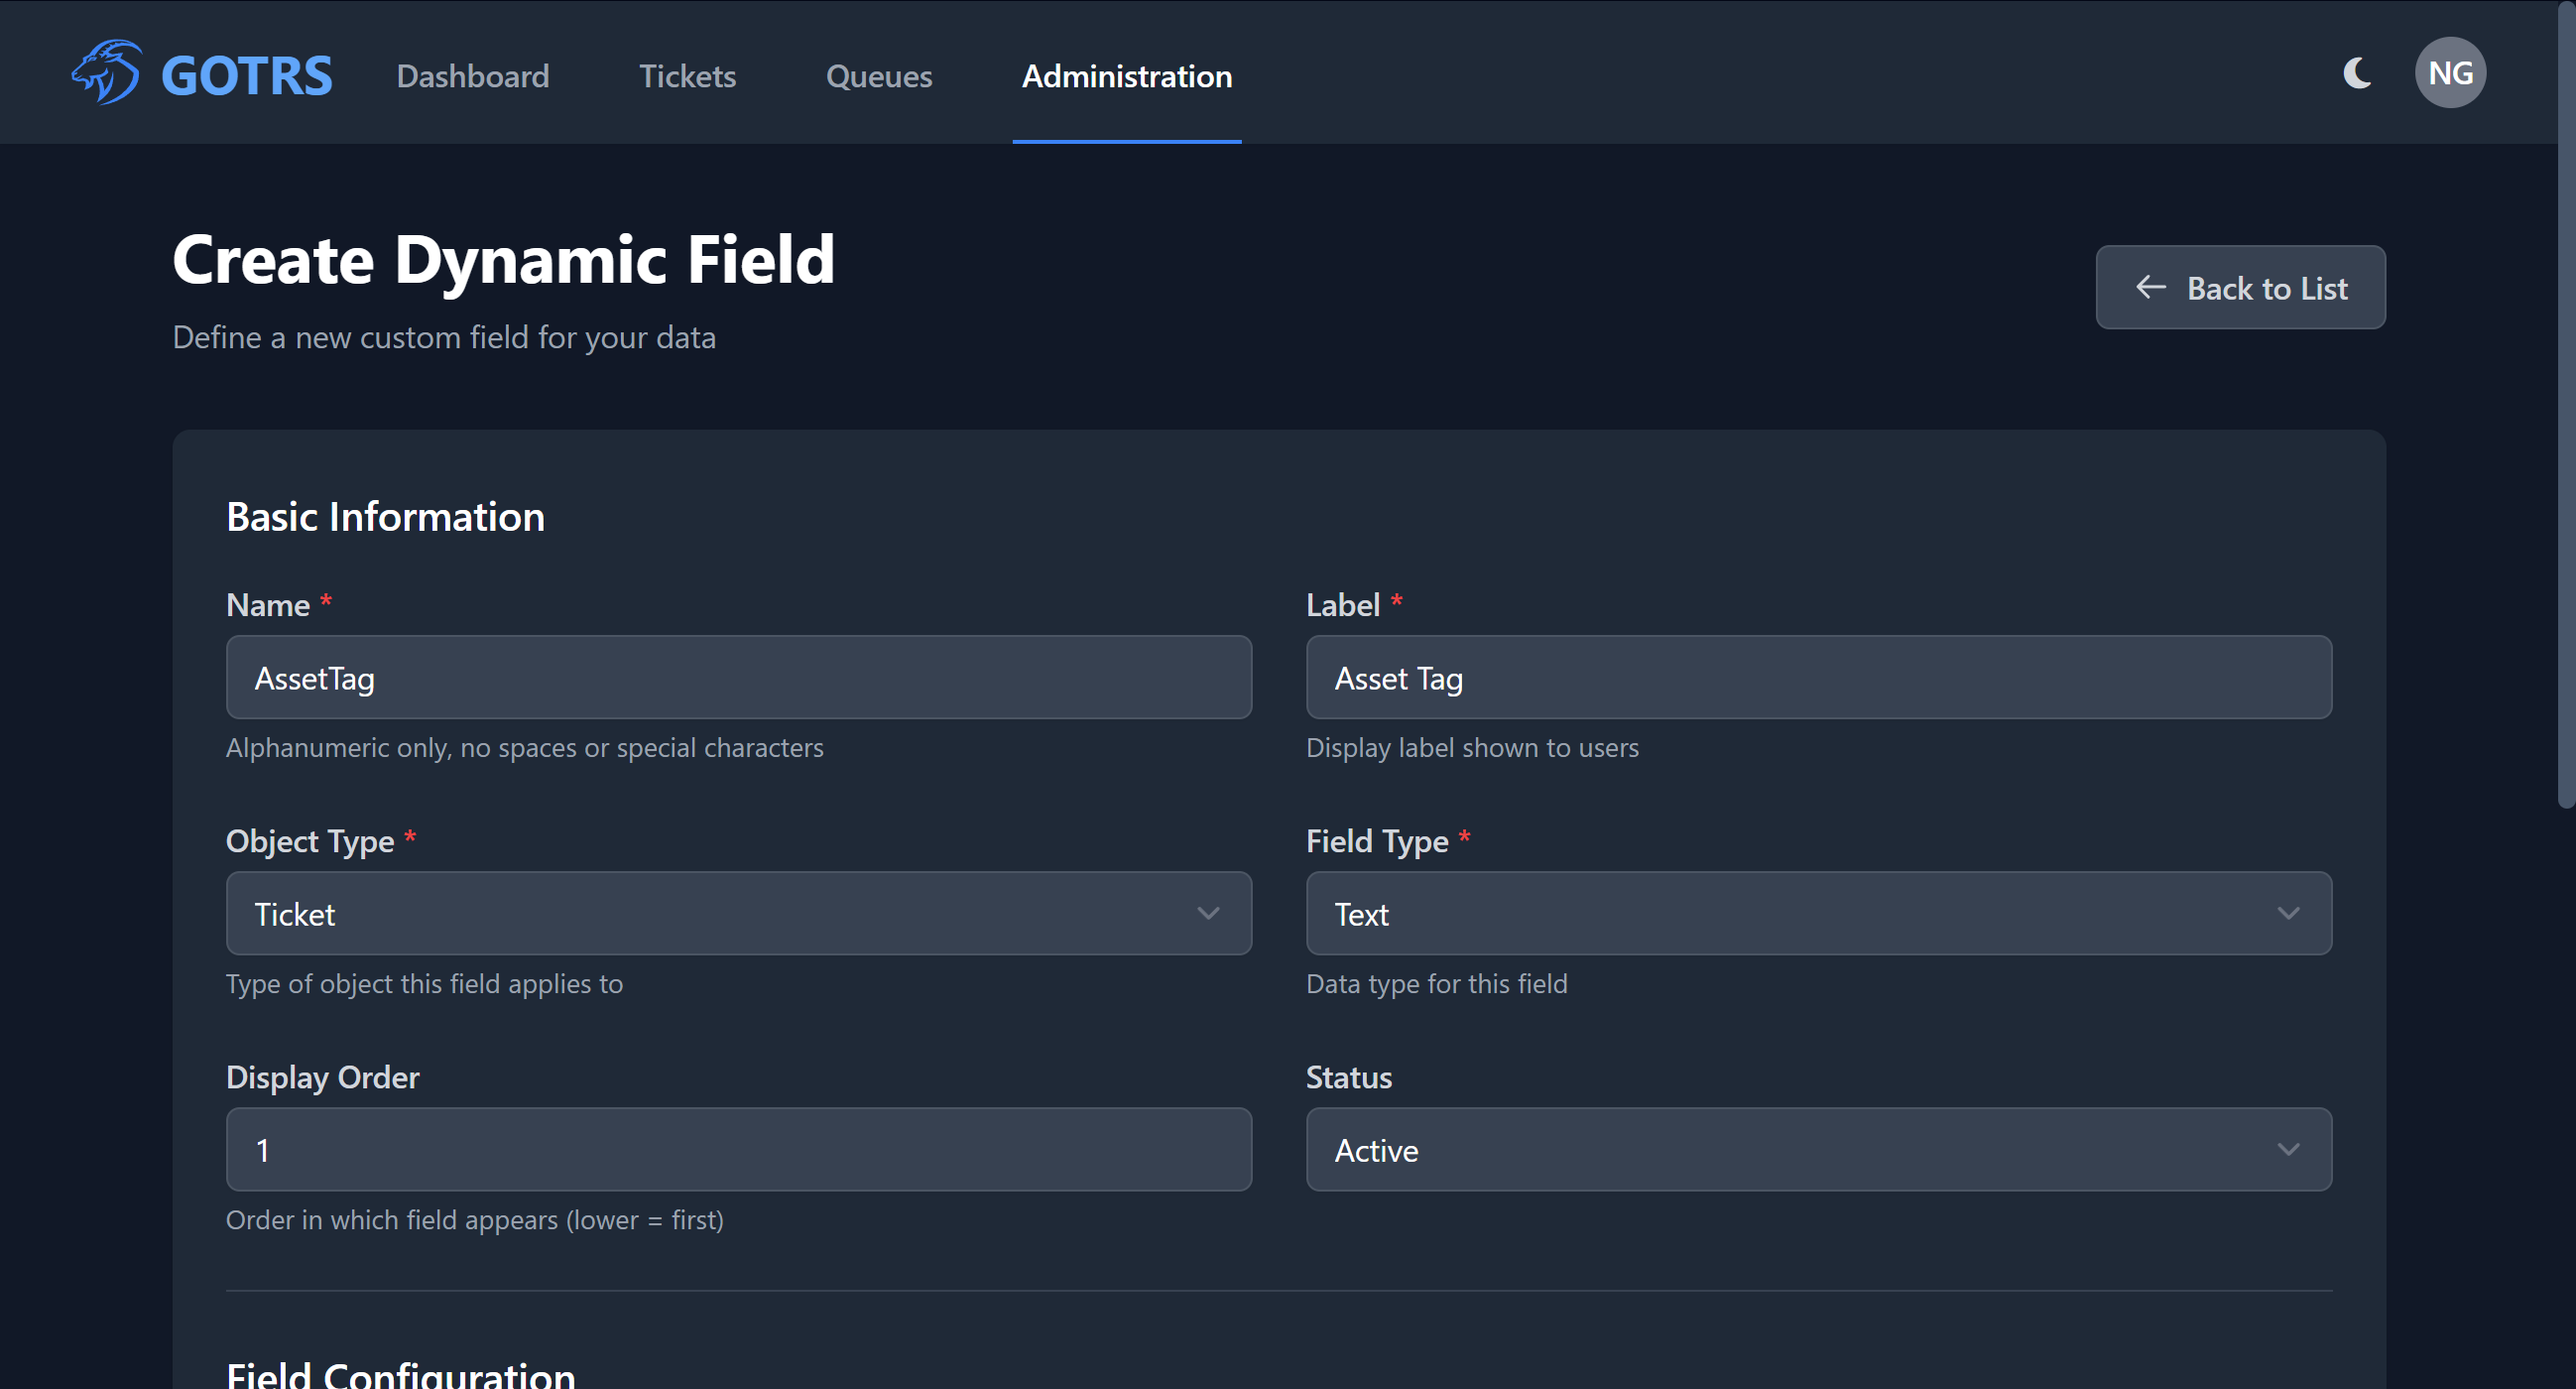
Task: Click the GOTRS brand link
Action: click(203, 72)
